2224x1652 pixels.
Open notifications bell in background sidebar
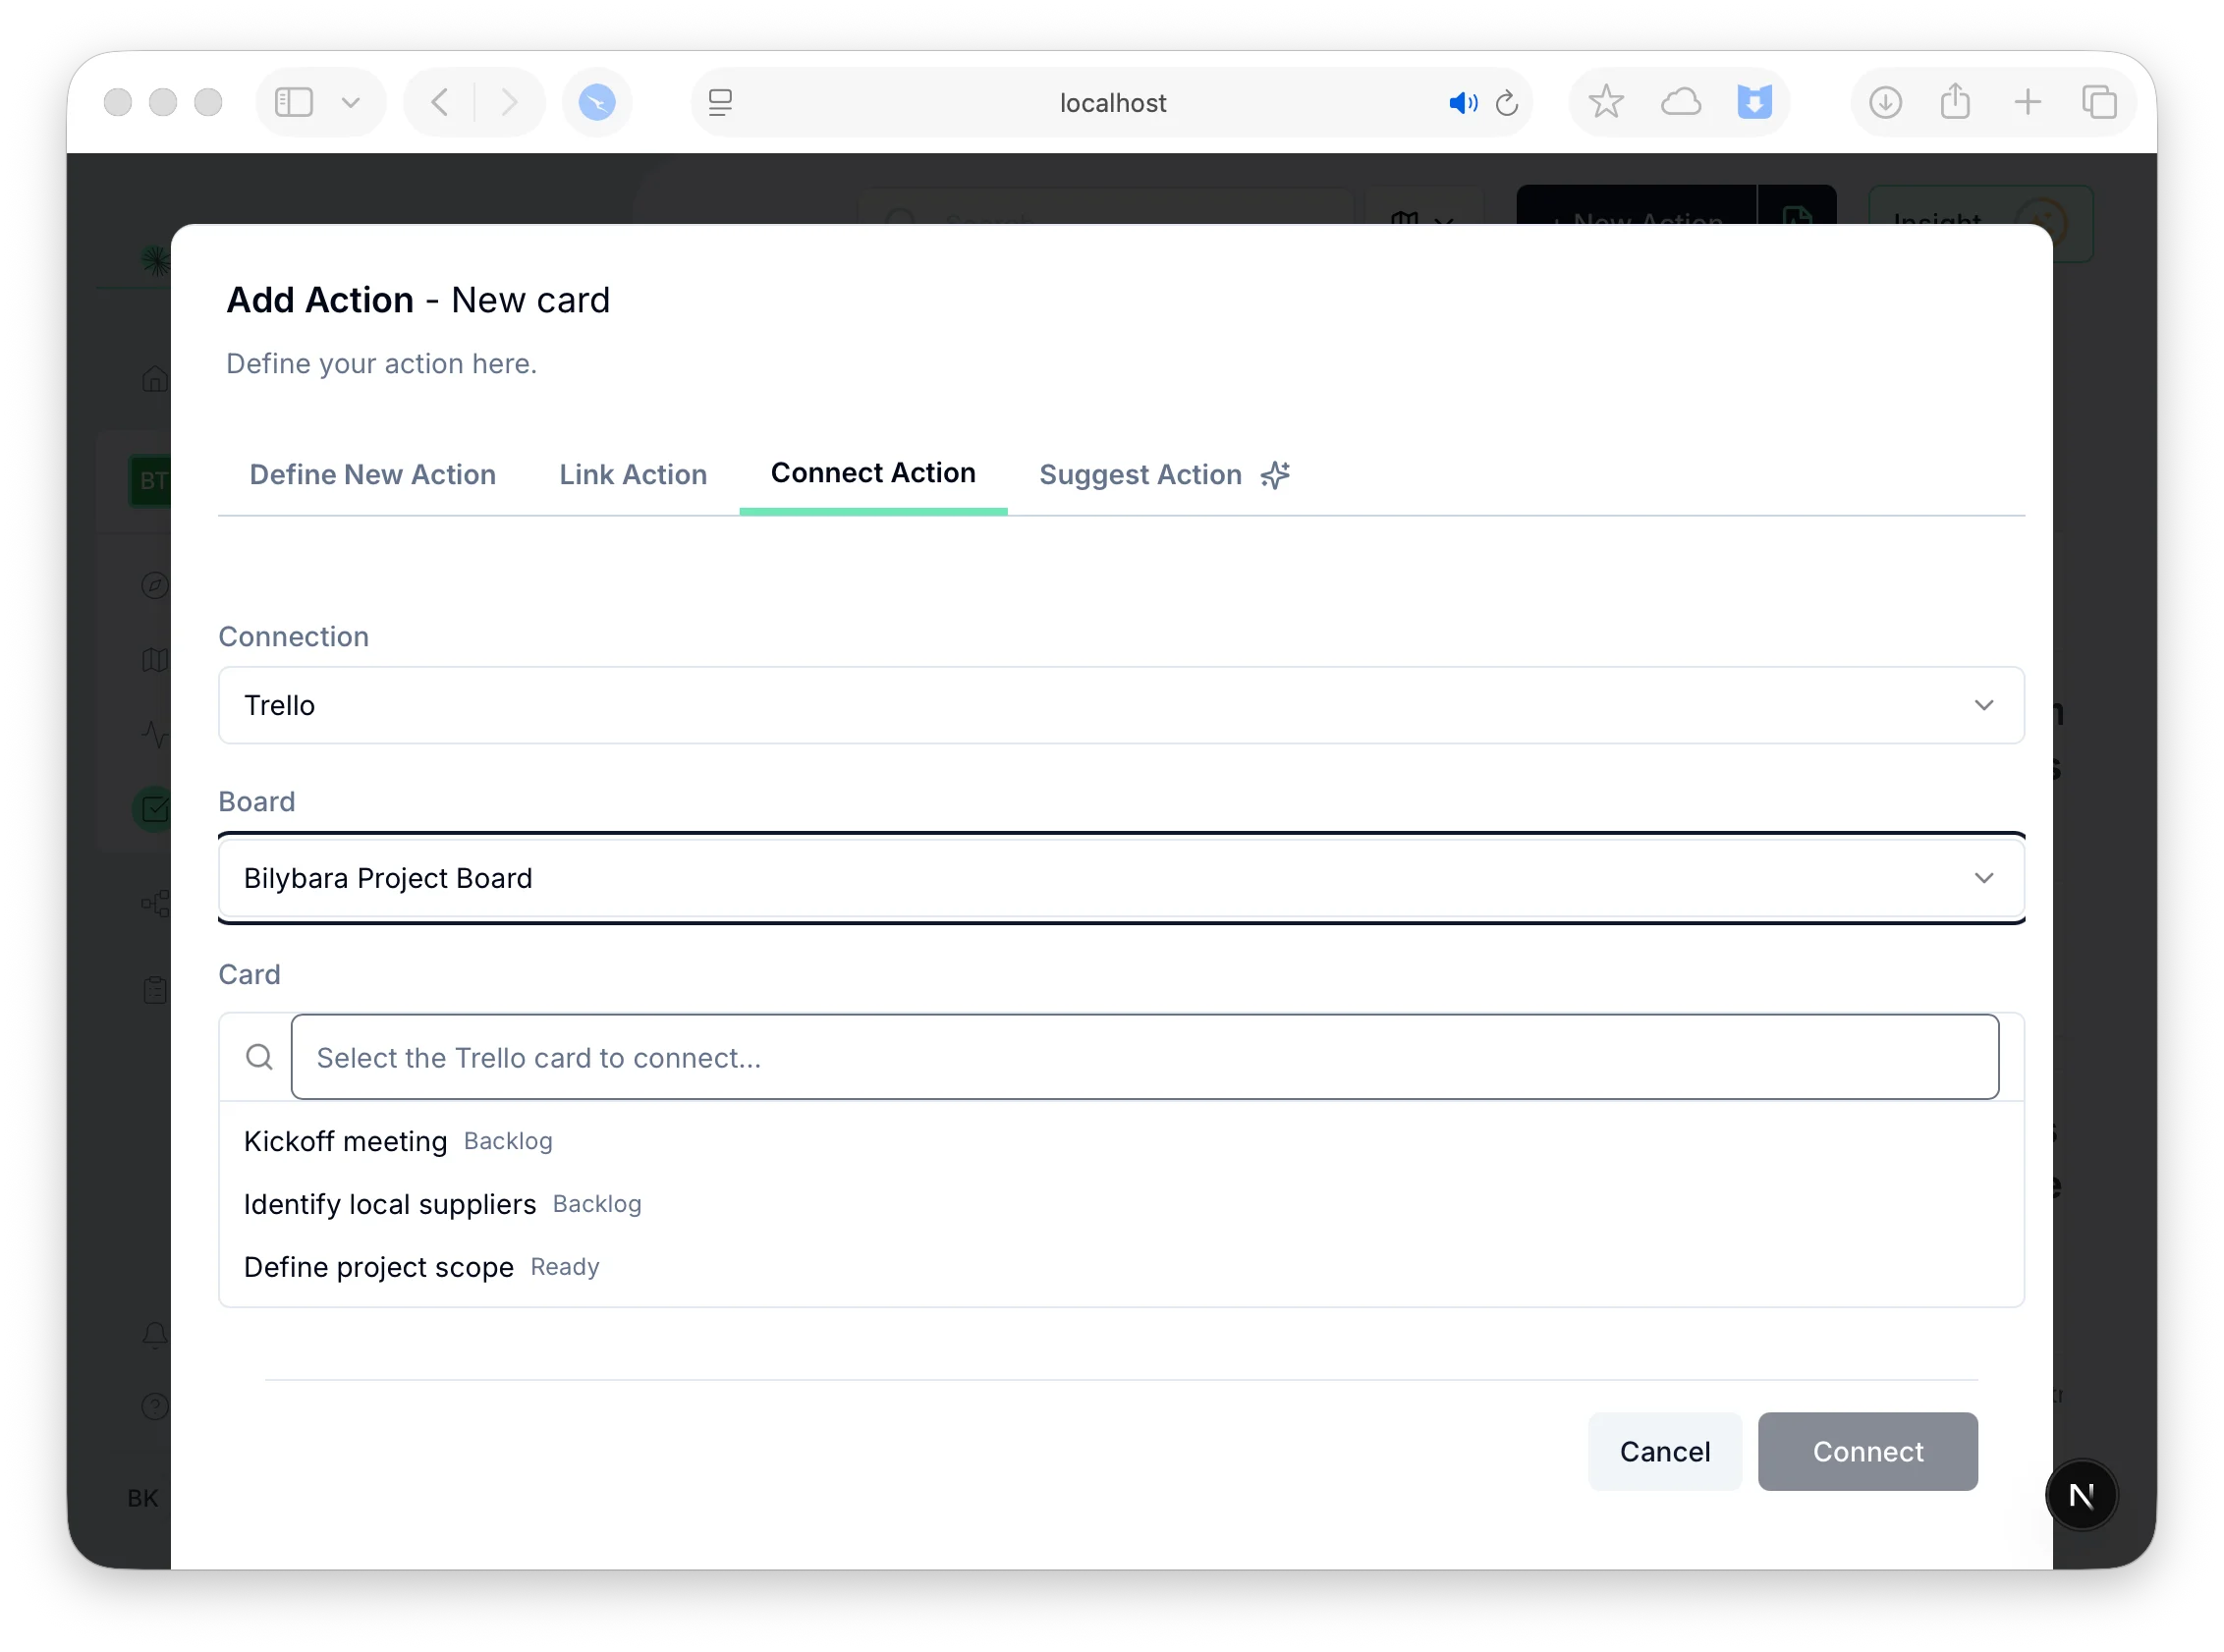point(154,1335)
